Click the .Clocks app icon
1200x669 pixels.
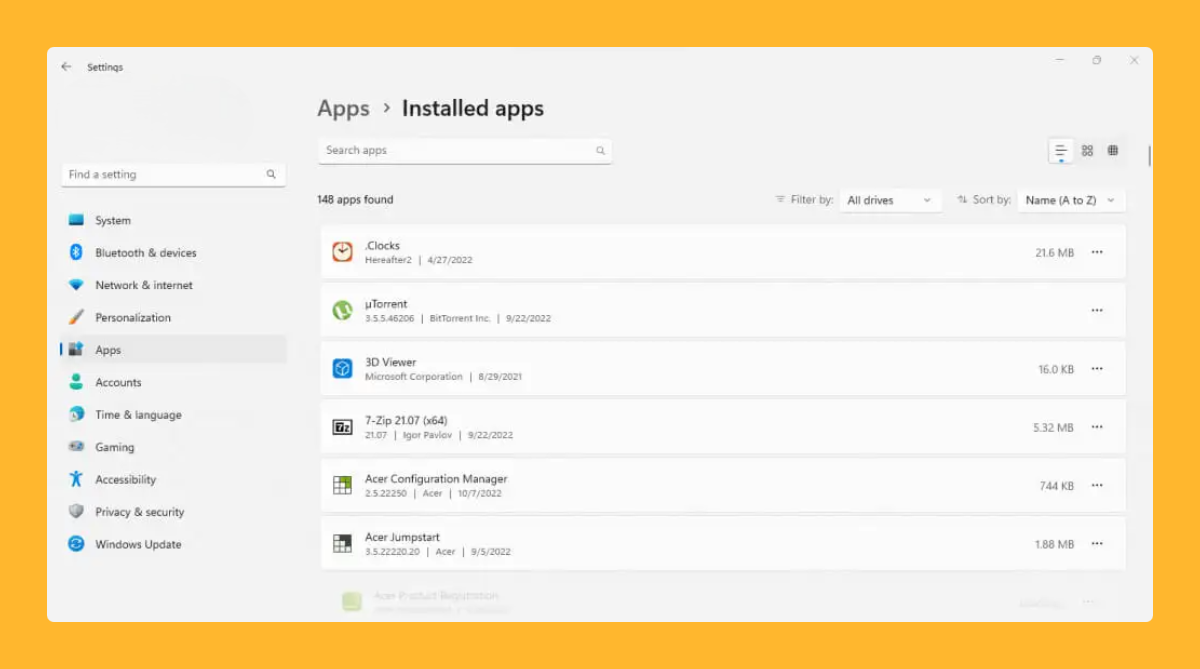click(343, 252)
